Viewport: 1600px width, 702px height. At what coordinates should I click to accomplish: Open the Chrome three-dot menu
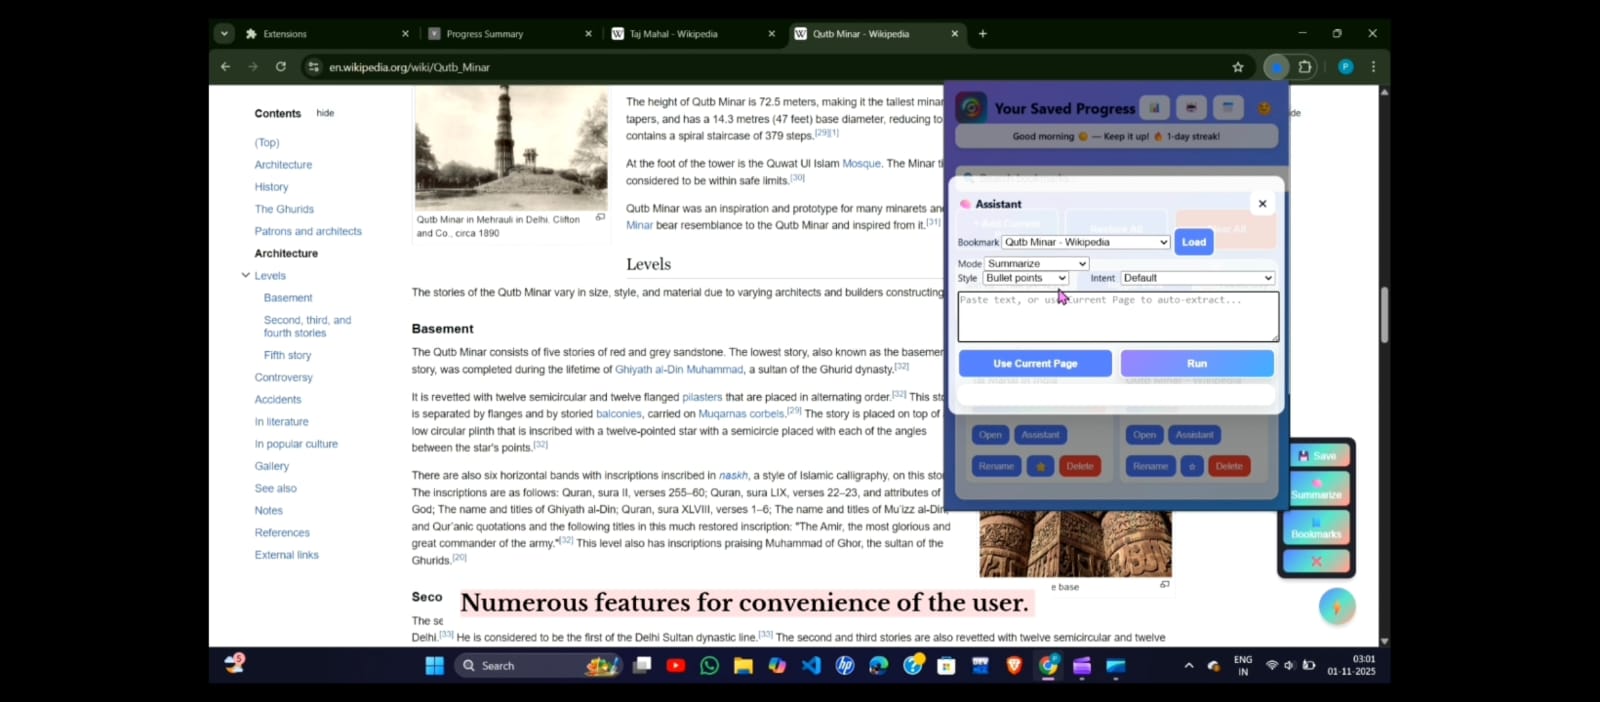1373,67
